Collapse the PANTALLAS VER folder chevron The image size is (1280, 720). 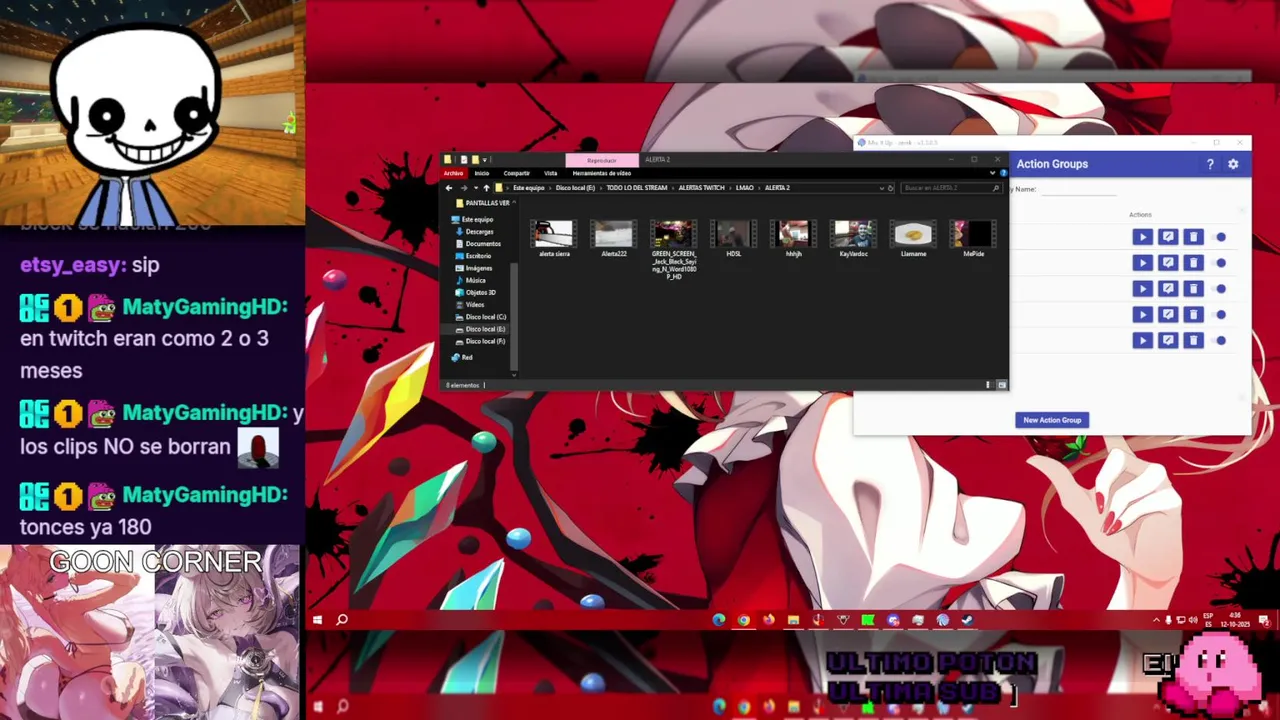(513, 203)
